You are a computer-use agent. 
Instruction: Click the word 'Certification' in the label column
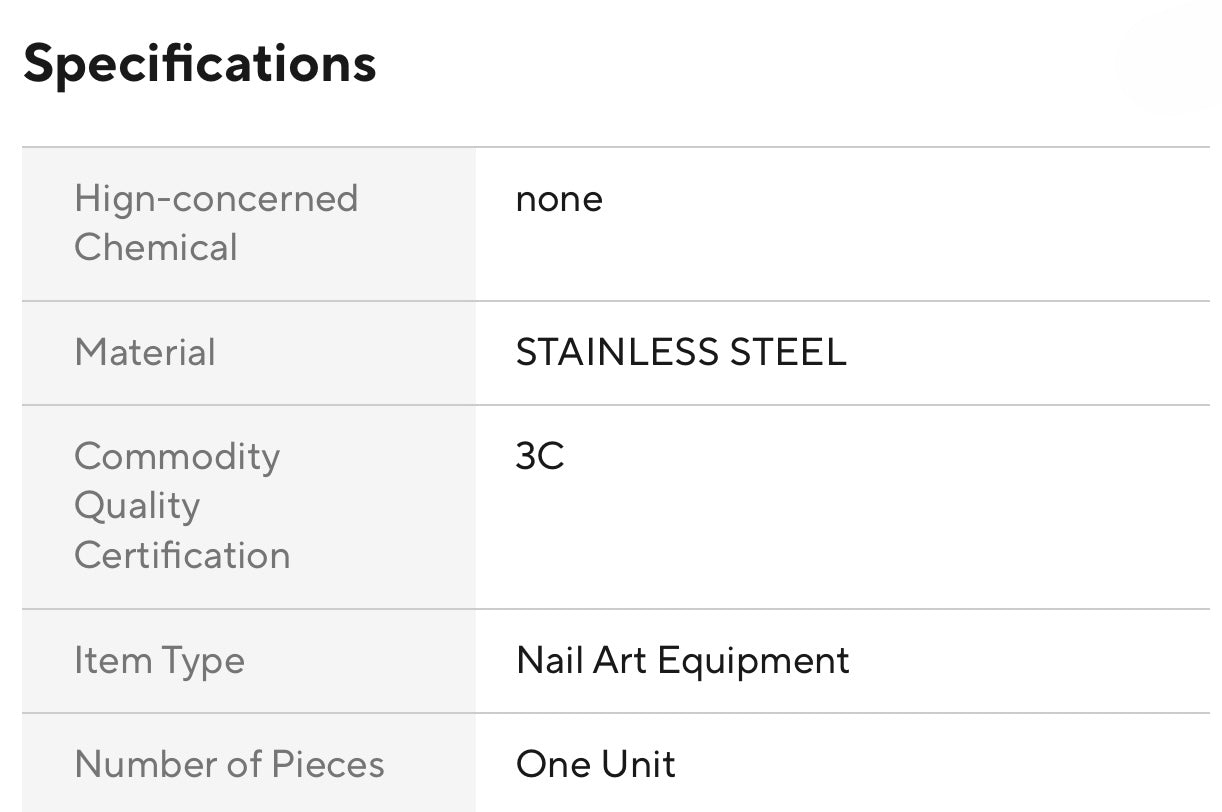click(182, 556)
